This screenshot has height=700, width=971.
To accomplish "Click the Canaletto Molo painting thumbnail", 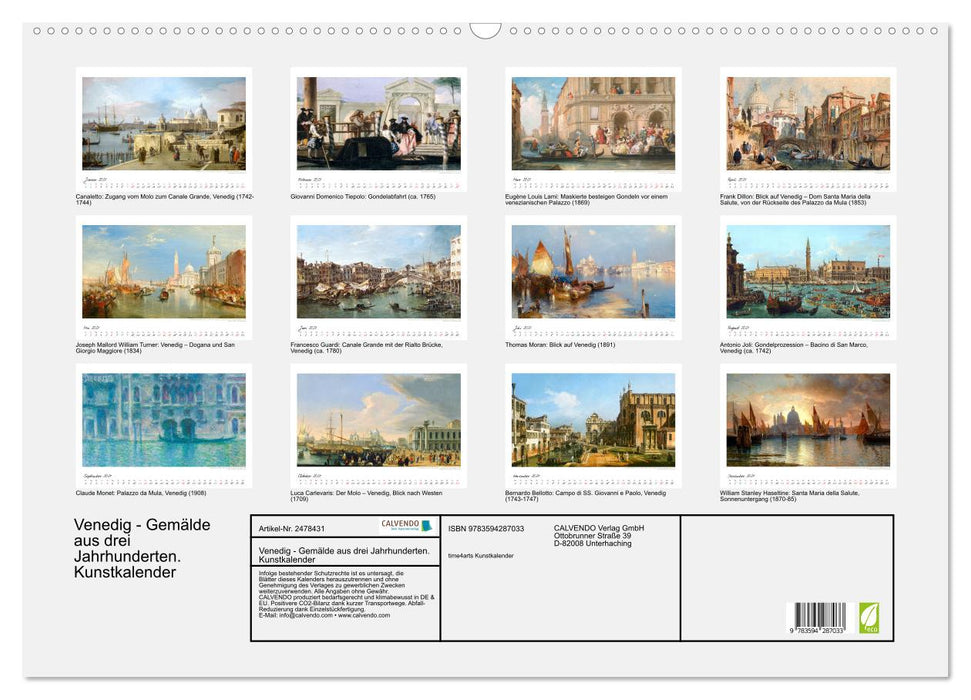I will 164,123.
